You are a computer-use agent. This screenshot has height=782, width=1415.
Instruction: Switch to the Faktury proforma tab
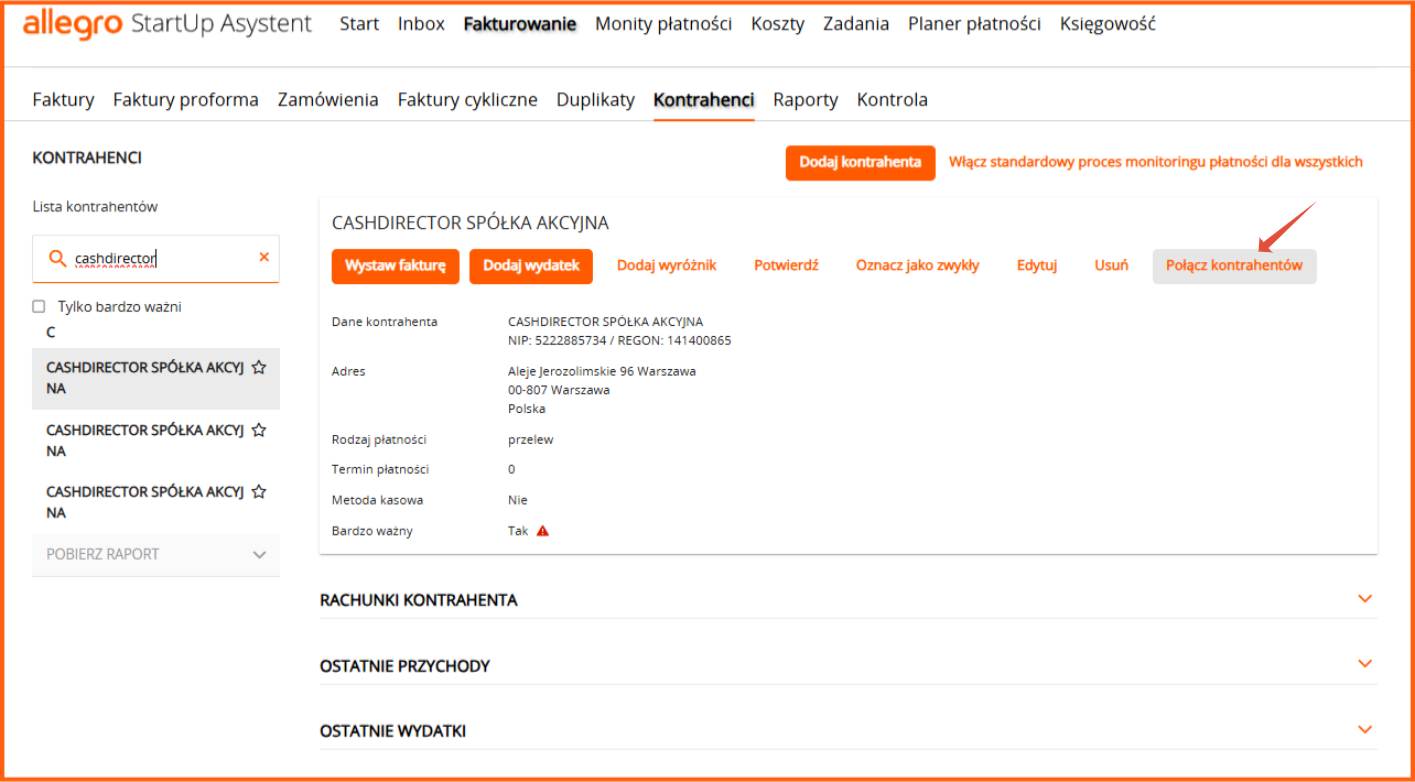click(186, 100)
